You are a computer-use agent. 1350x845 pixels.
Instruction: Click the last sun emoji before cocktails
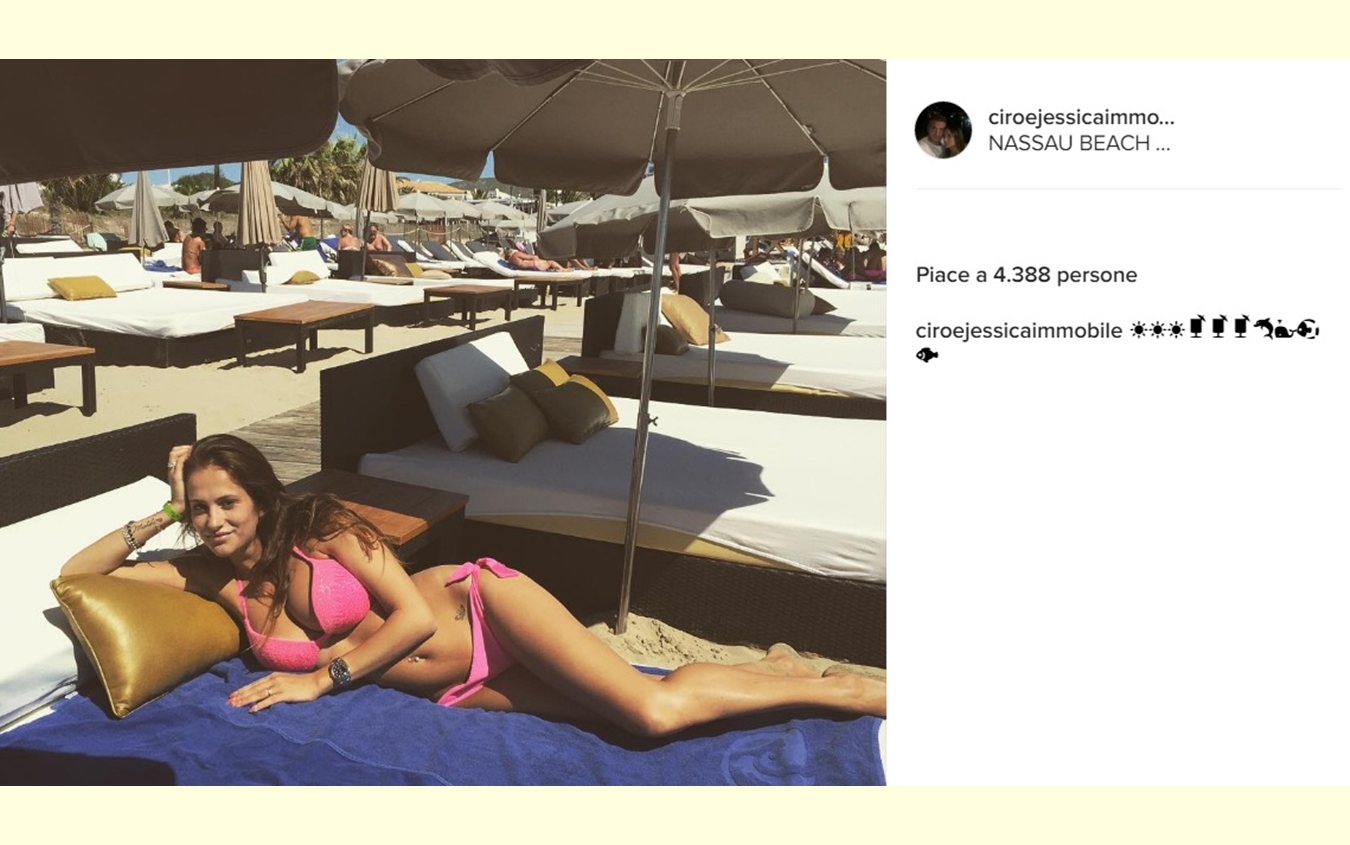pos(1177,330)
